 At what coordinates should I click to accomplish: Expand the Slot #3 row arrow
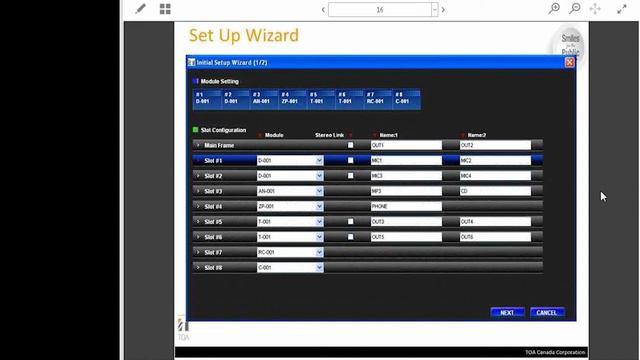198,191
